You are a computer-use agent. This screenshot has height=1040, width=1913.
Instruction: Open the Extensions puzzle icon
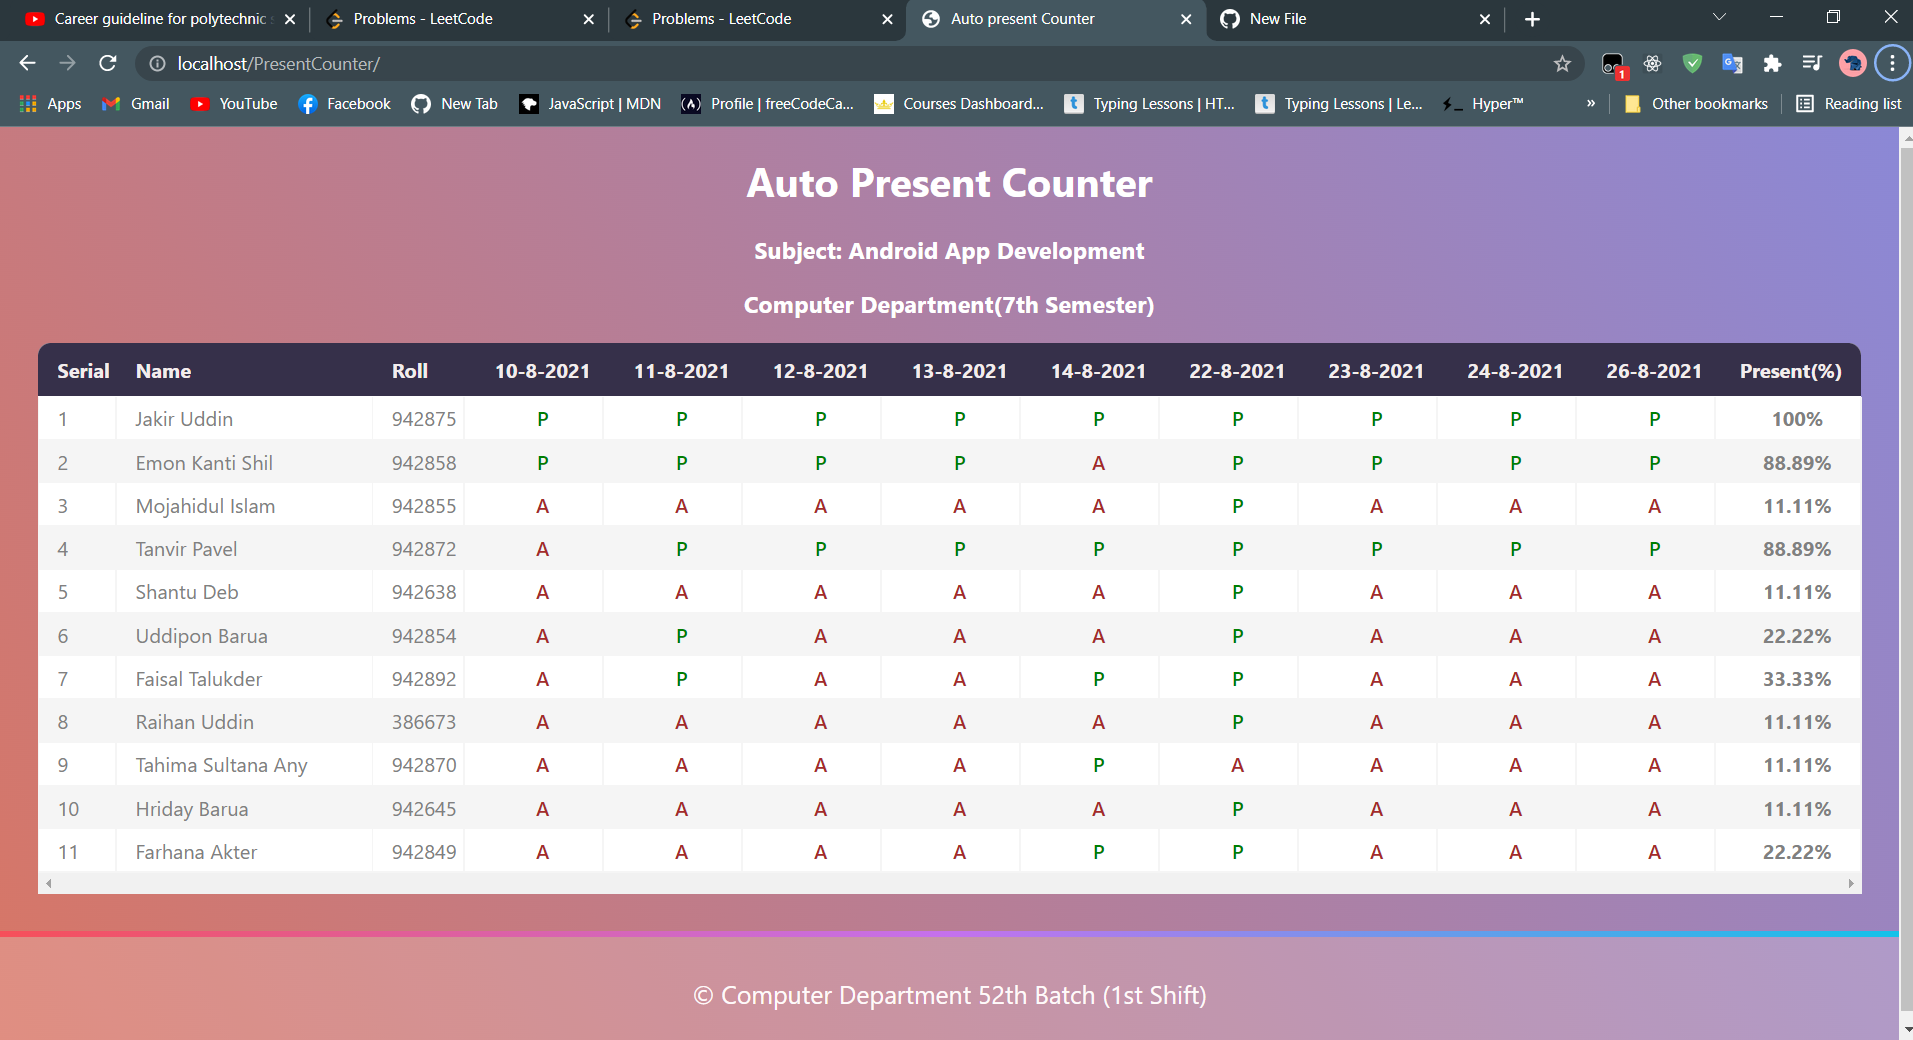pos(1772,64)
